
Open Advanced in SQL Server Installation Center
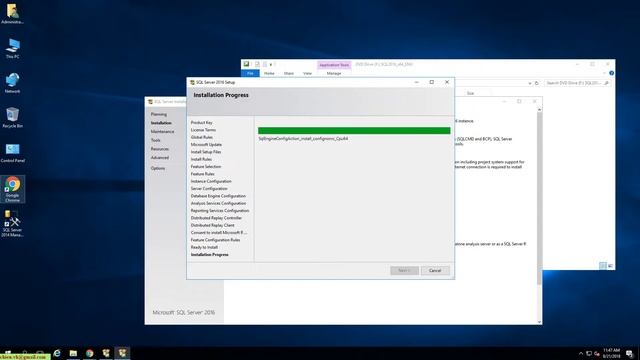(160, 158)
